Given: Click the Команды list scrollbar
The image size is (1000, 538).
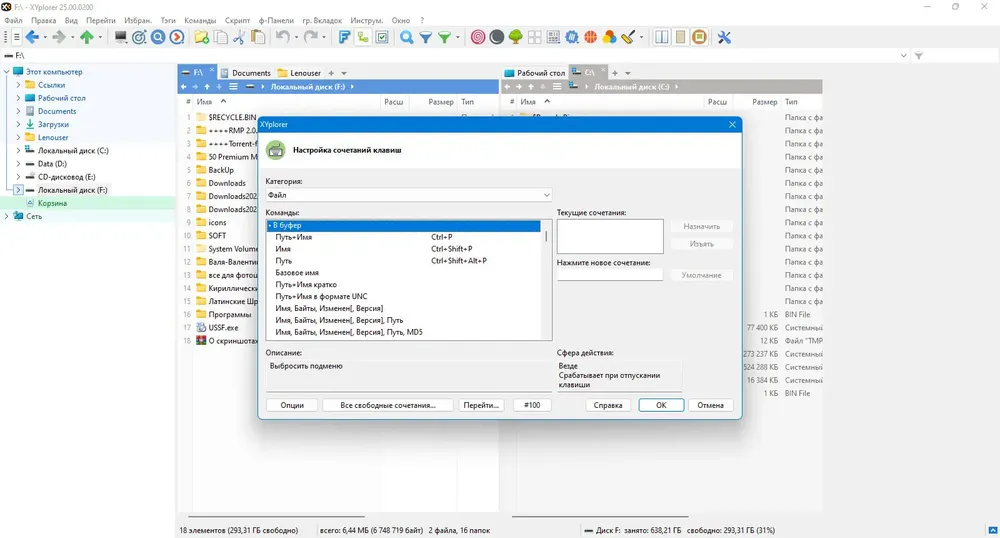Looking at the screenshot, I should [x=546, y=280].
